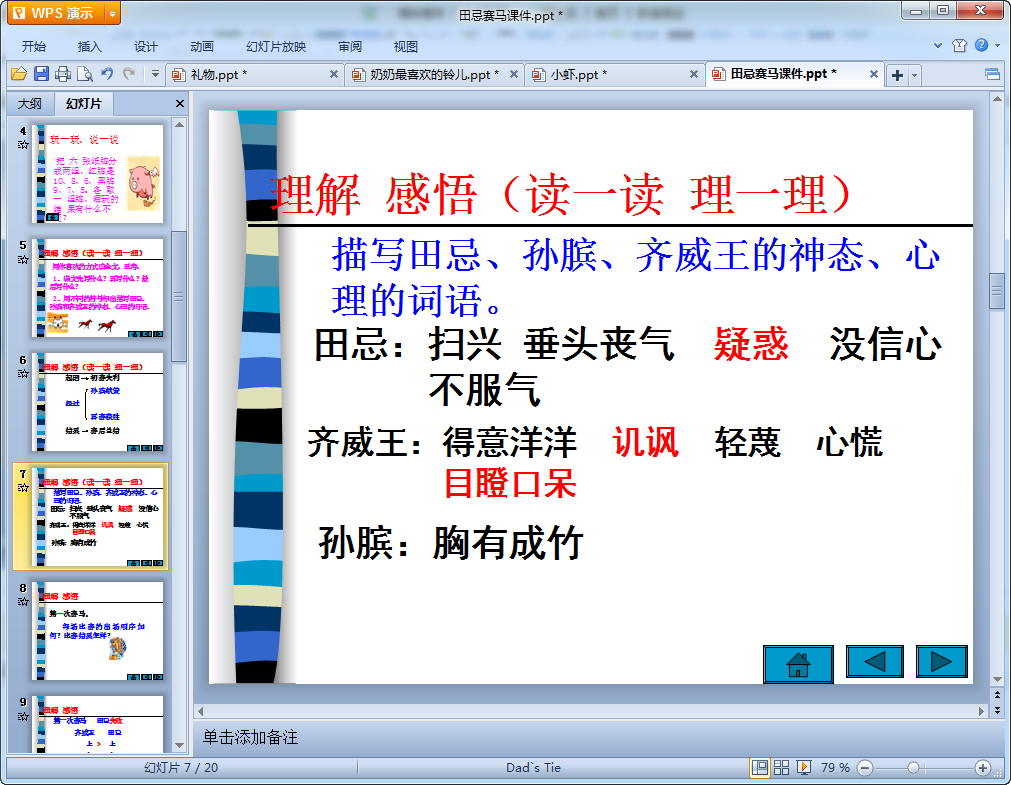Zoom out with minus button

(x=865, y=768)
